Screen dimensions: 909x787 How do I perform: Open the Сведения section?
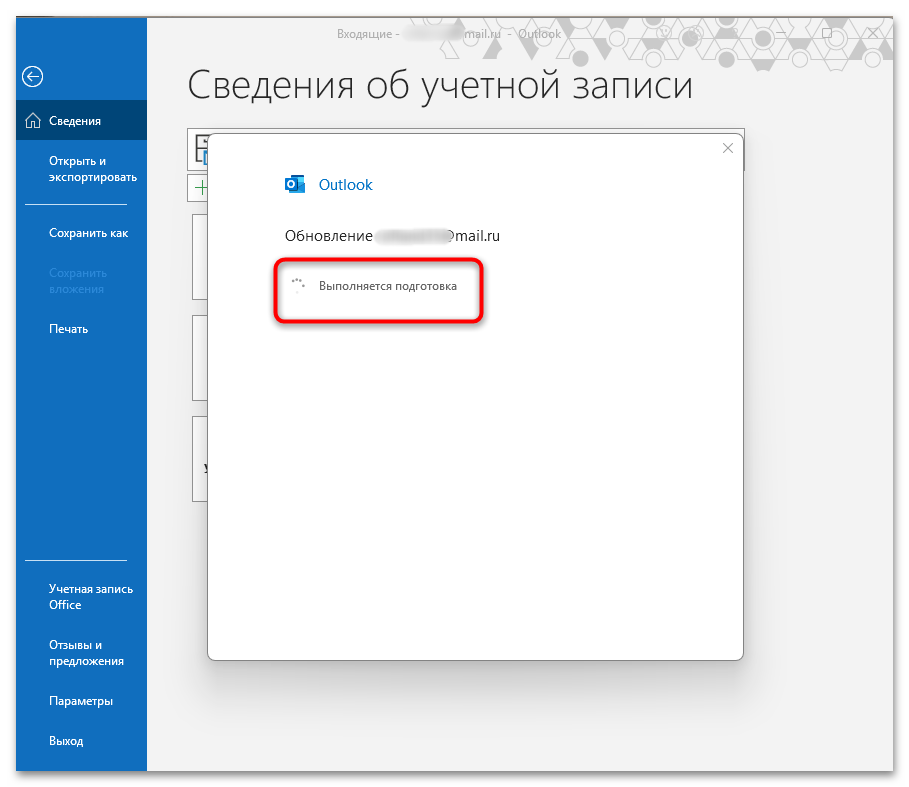click(81, 121)
